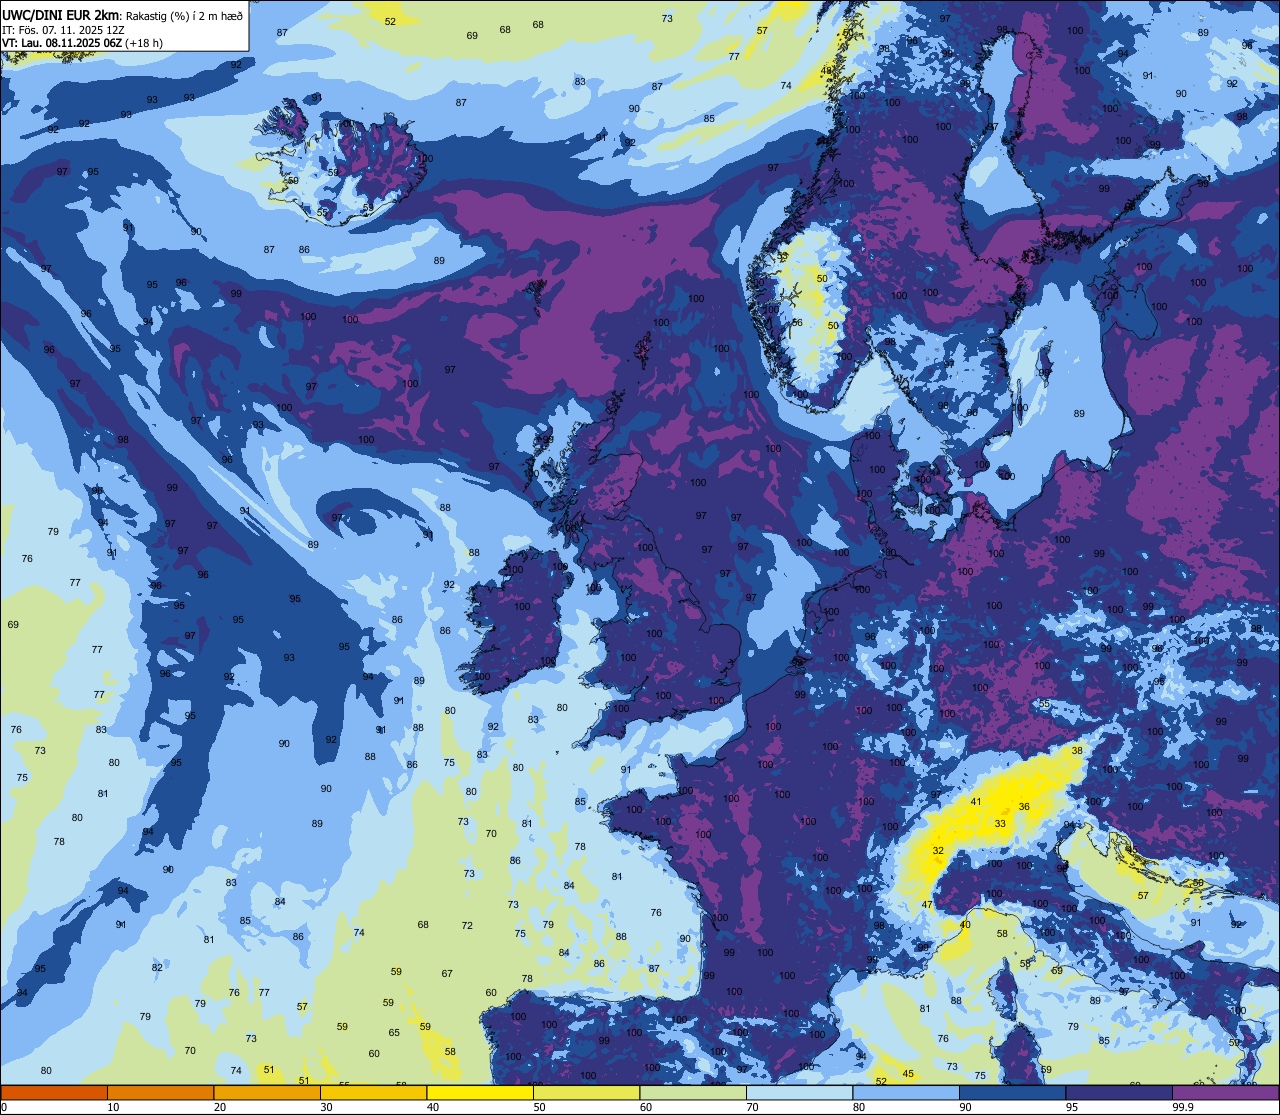This screenshot has width=1280, height=1115.
Task: Pick the 20–30% legend color segment
Action: [267, 1092]
